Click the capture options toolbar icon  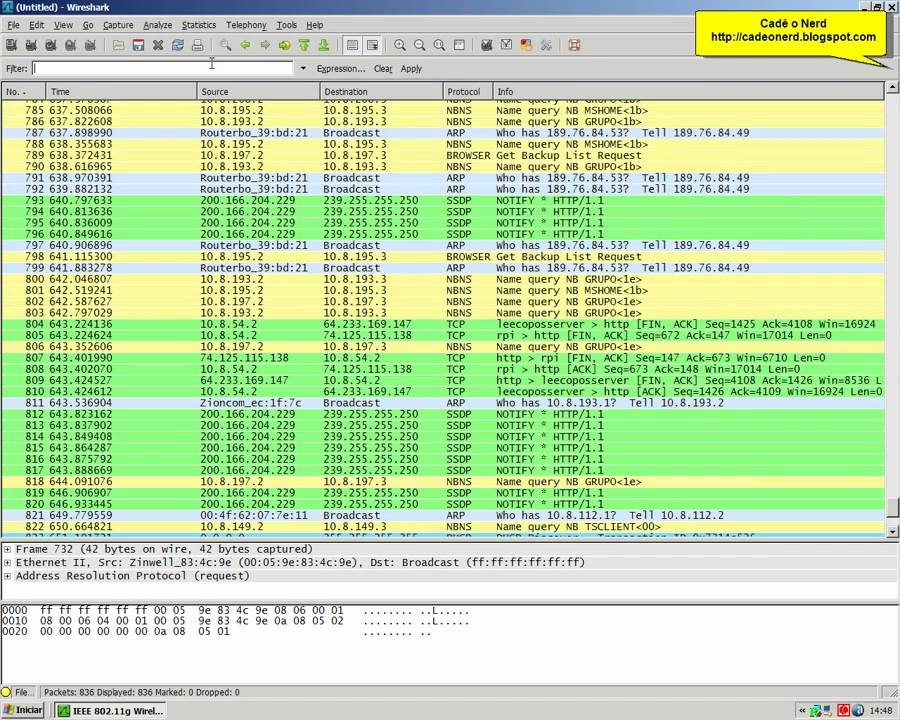pos(31,45)
